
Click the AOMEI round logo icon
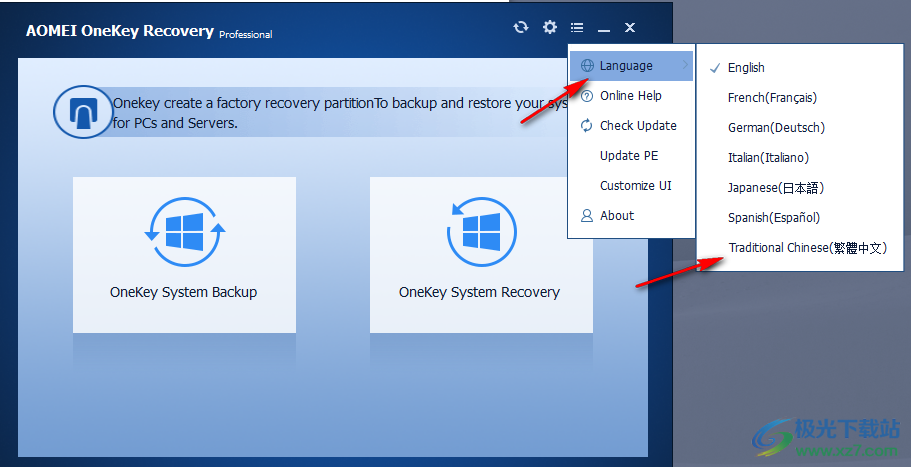tap(83, 112)
